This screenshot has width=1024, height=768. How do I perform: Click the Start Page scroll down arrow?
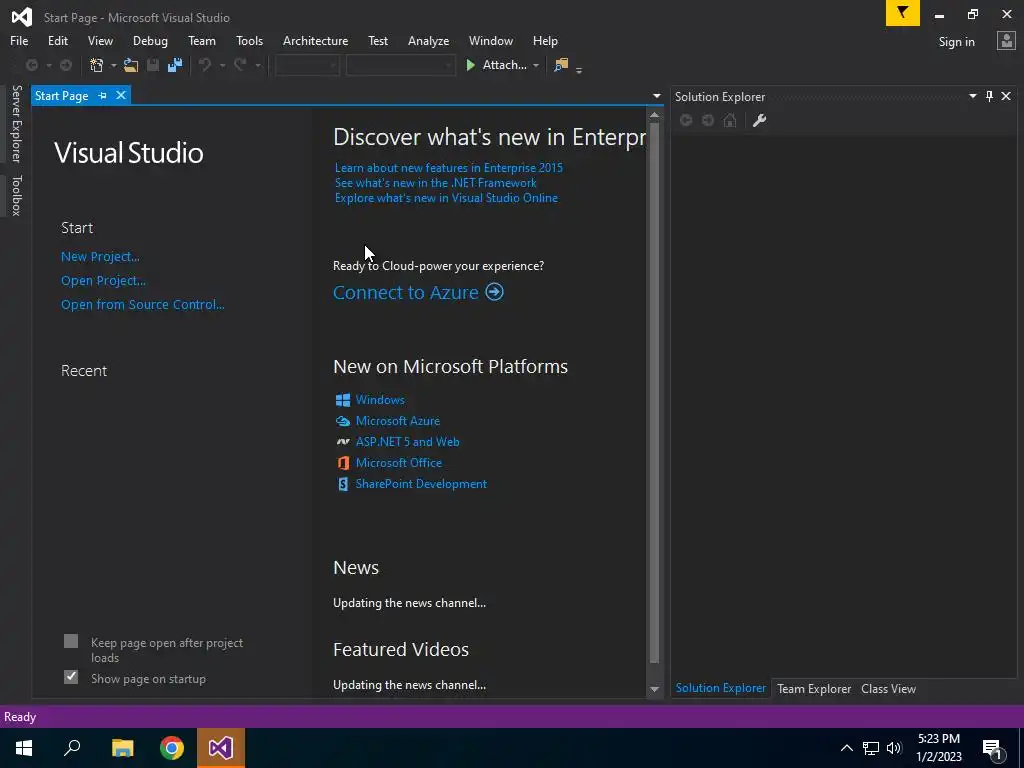point(654,689)
